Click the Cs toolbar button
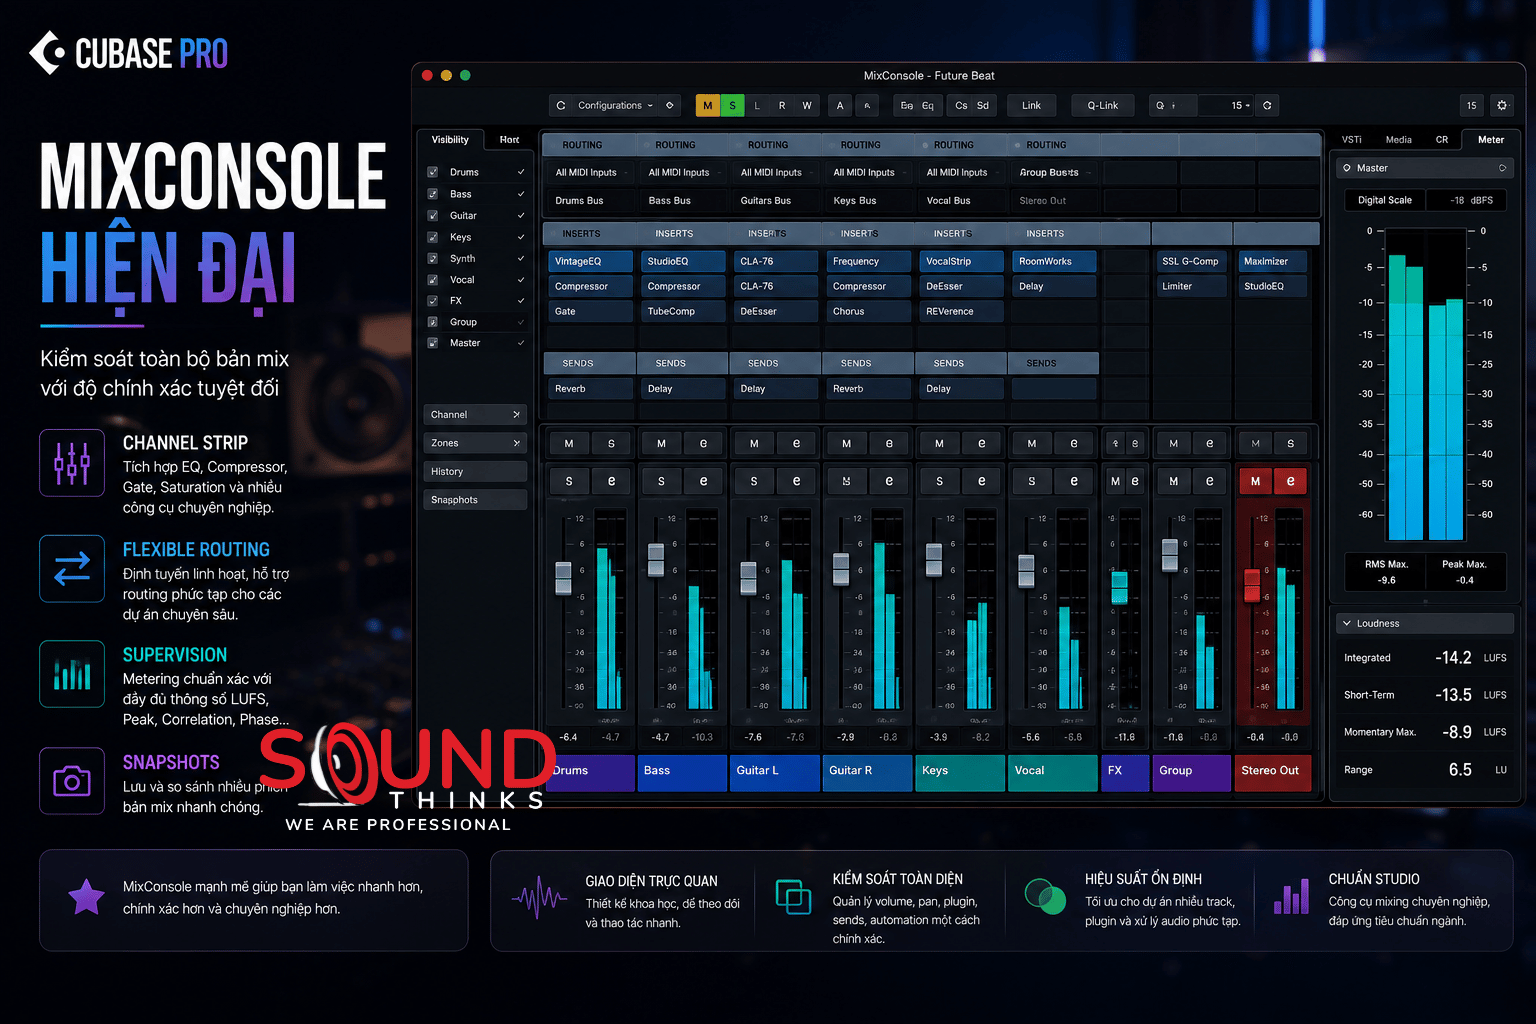Image resolution: width=1536 pixels, height=1024 pixels. coord(961,105)
